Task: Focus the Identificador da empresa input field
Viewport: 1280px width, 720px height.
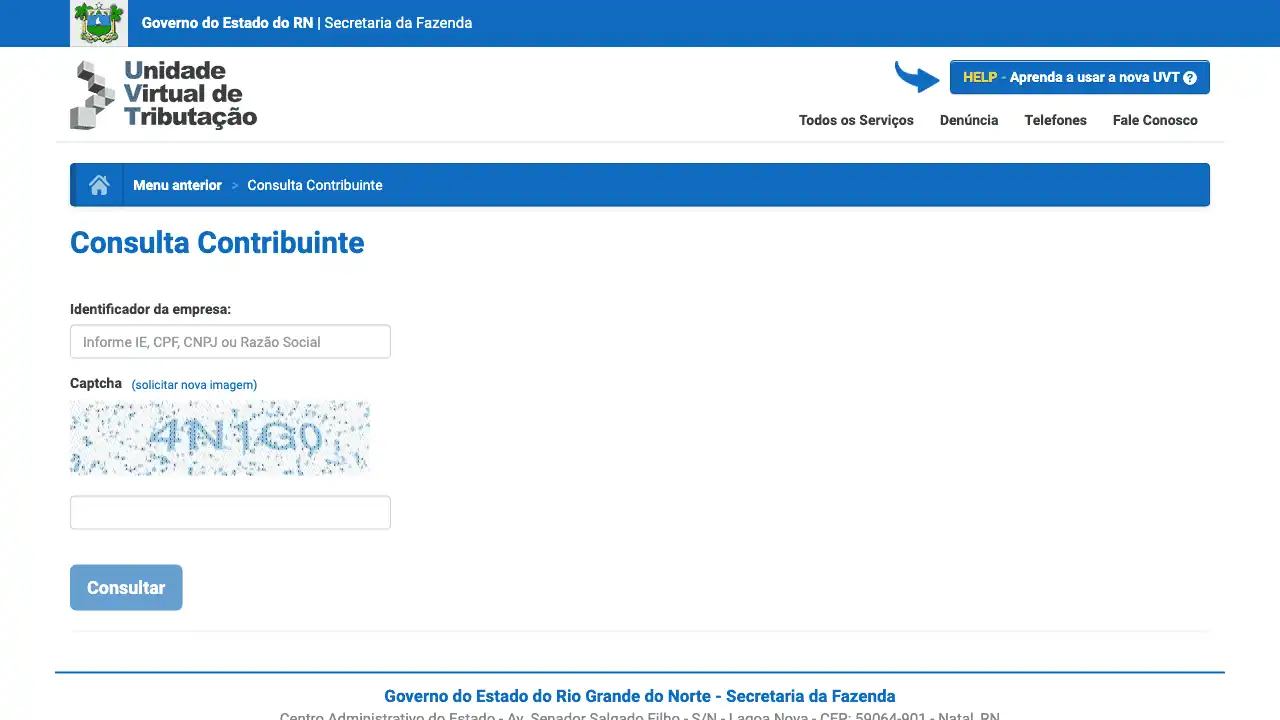Action: tap(230, 342)
